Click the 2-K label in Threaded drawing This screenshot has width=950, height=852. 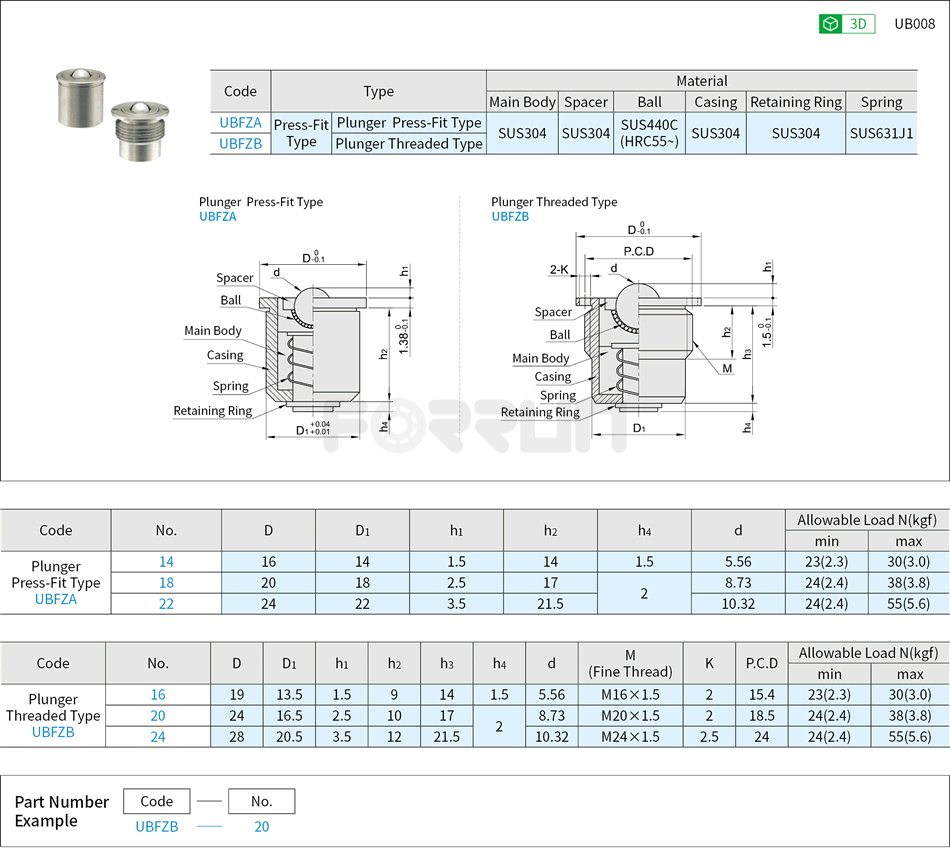pyautogui.click(x=559, y=270)
